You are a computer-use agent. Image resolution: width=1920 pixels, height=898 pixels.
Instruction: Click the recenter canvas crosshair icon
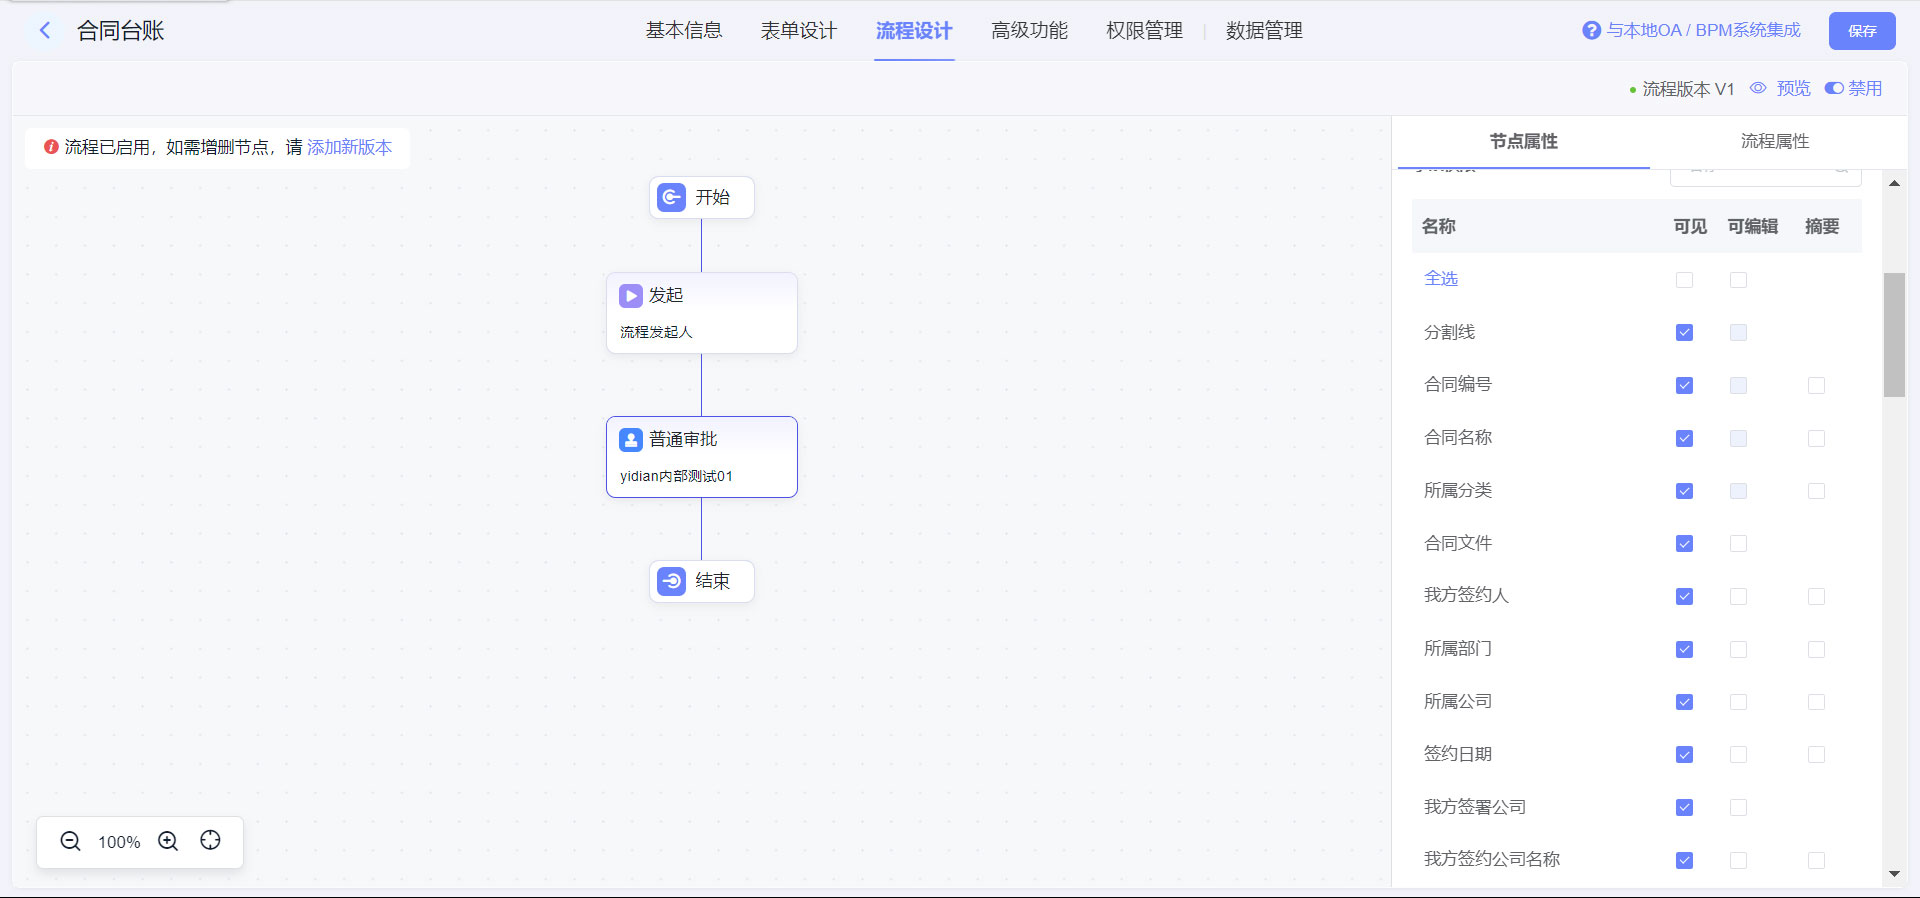(210, 841)
